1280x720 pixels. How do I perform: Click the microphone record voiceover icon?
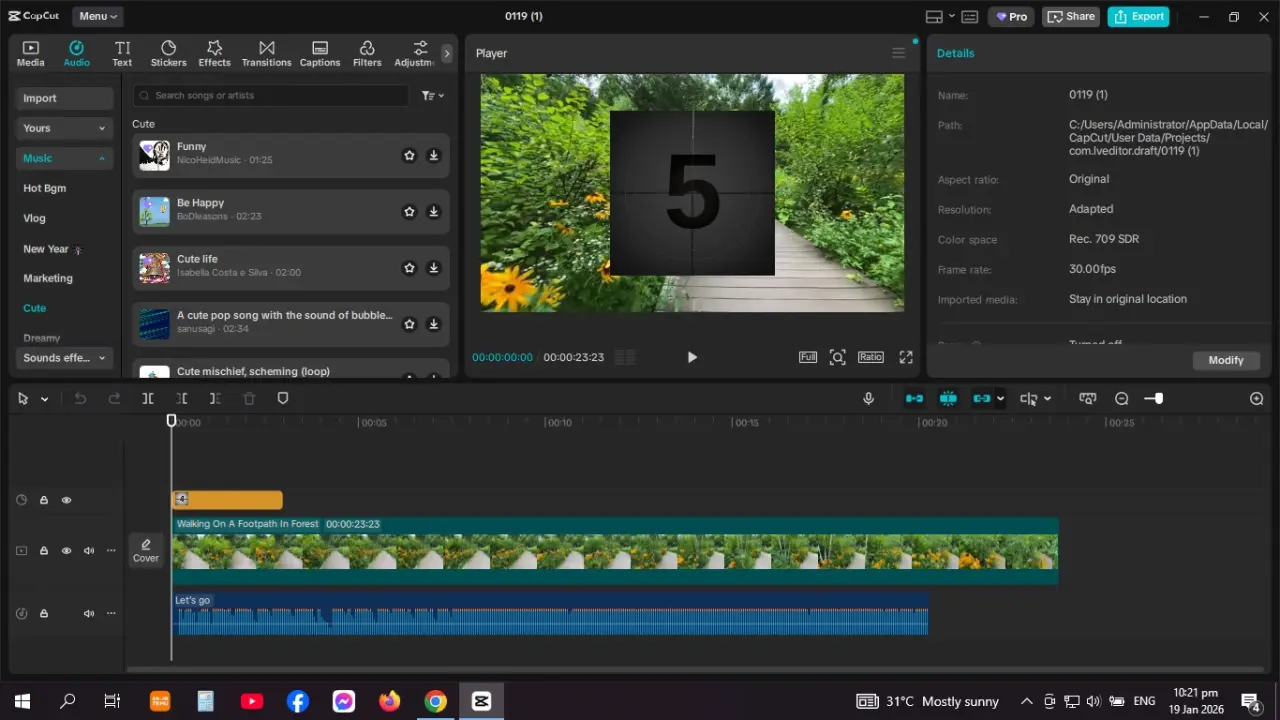tap(868, 398)
